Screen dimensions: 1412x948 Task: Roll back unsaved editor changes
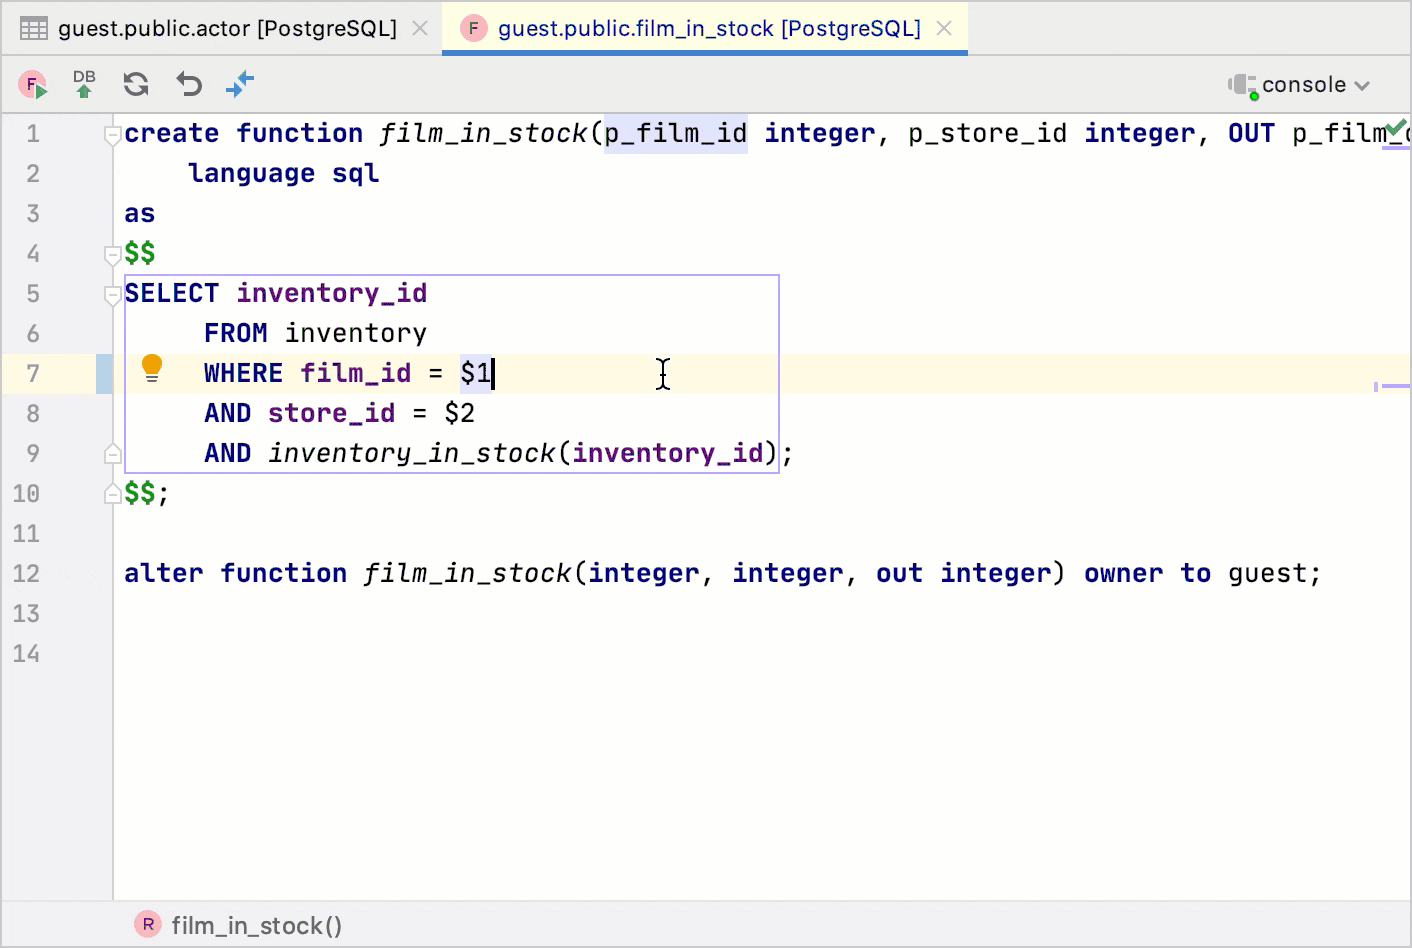click(x=188, y=85)
